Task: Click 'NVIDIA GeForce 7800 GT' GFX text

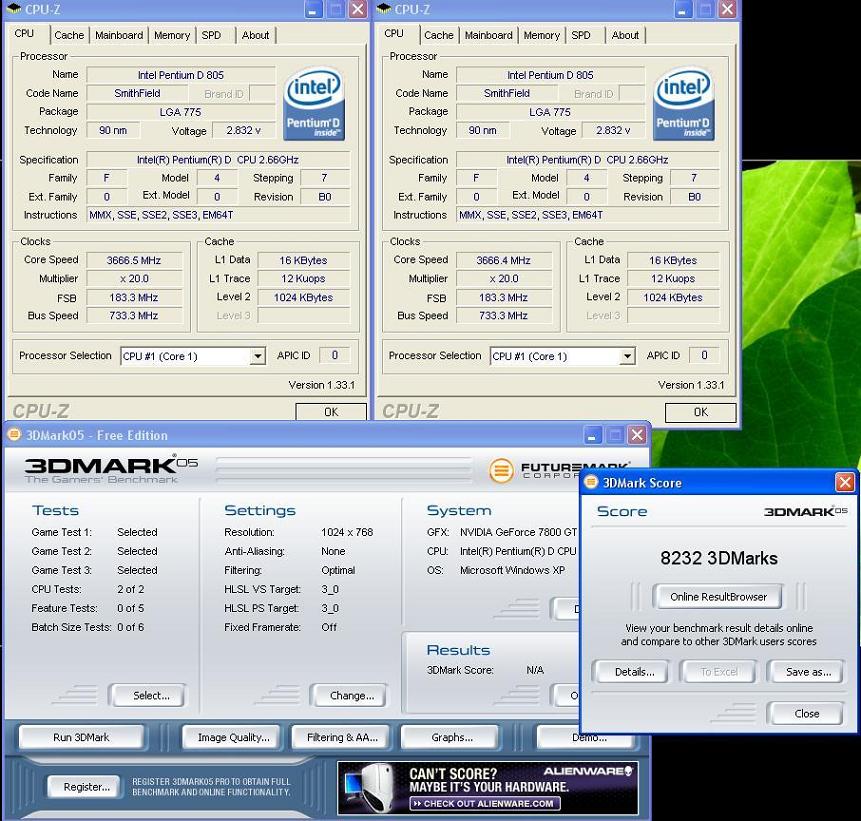Action: [519, 532]
